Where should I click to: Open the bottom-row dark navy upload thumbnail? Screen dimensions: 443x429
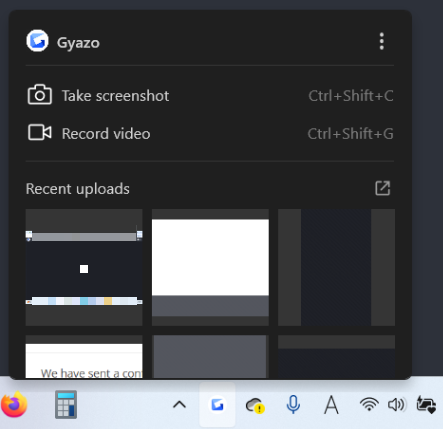pos(336,357)
